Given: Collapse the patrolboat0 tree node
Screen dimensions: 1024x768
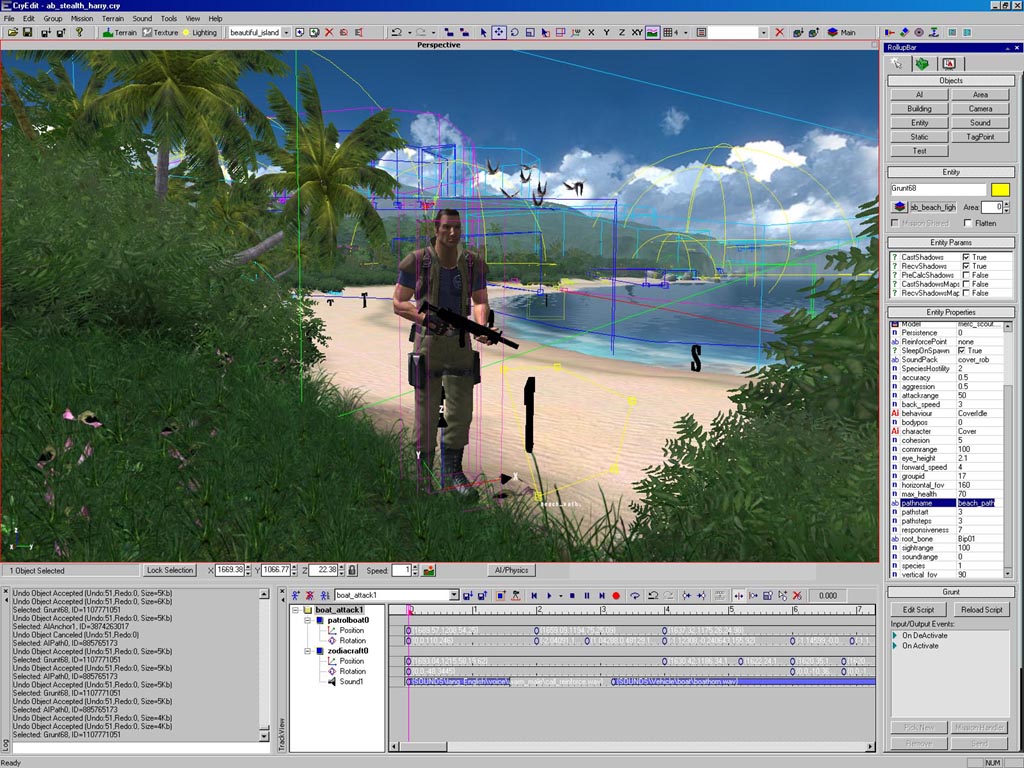Looking at the screenshot, I should pos(308,620).
